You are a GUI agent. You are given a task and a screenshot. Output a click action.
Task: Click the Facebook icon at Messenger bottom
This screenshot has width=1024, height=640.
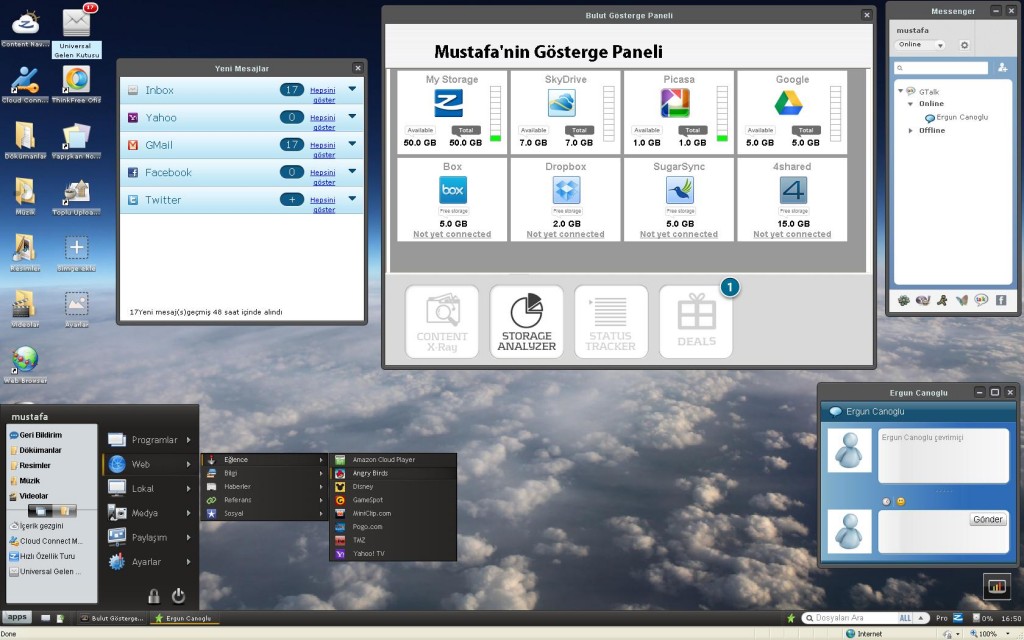[x=1000, y=300]
